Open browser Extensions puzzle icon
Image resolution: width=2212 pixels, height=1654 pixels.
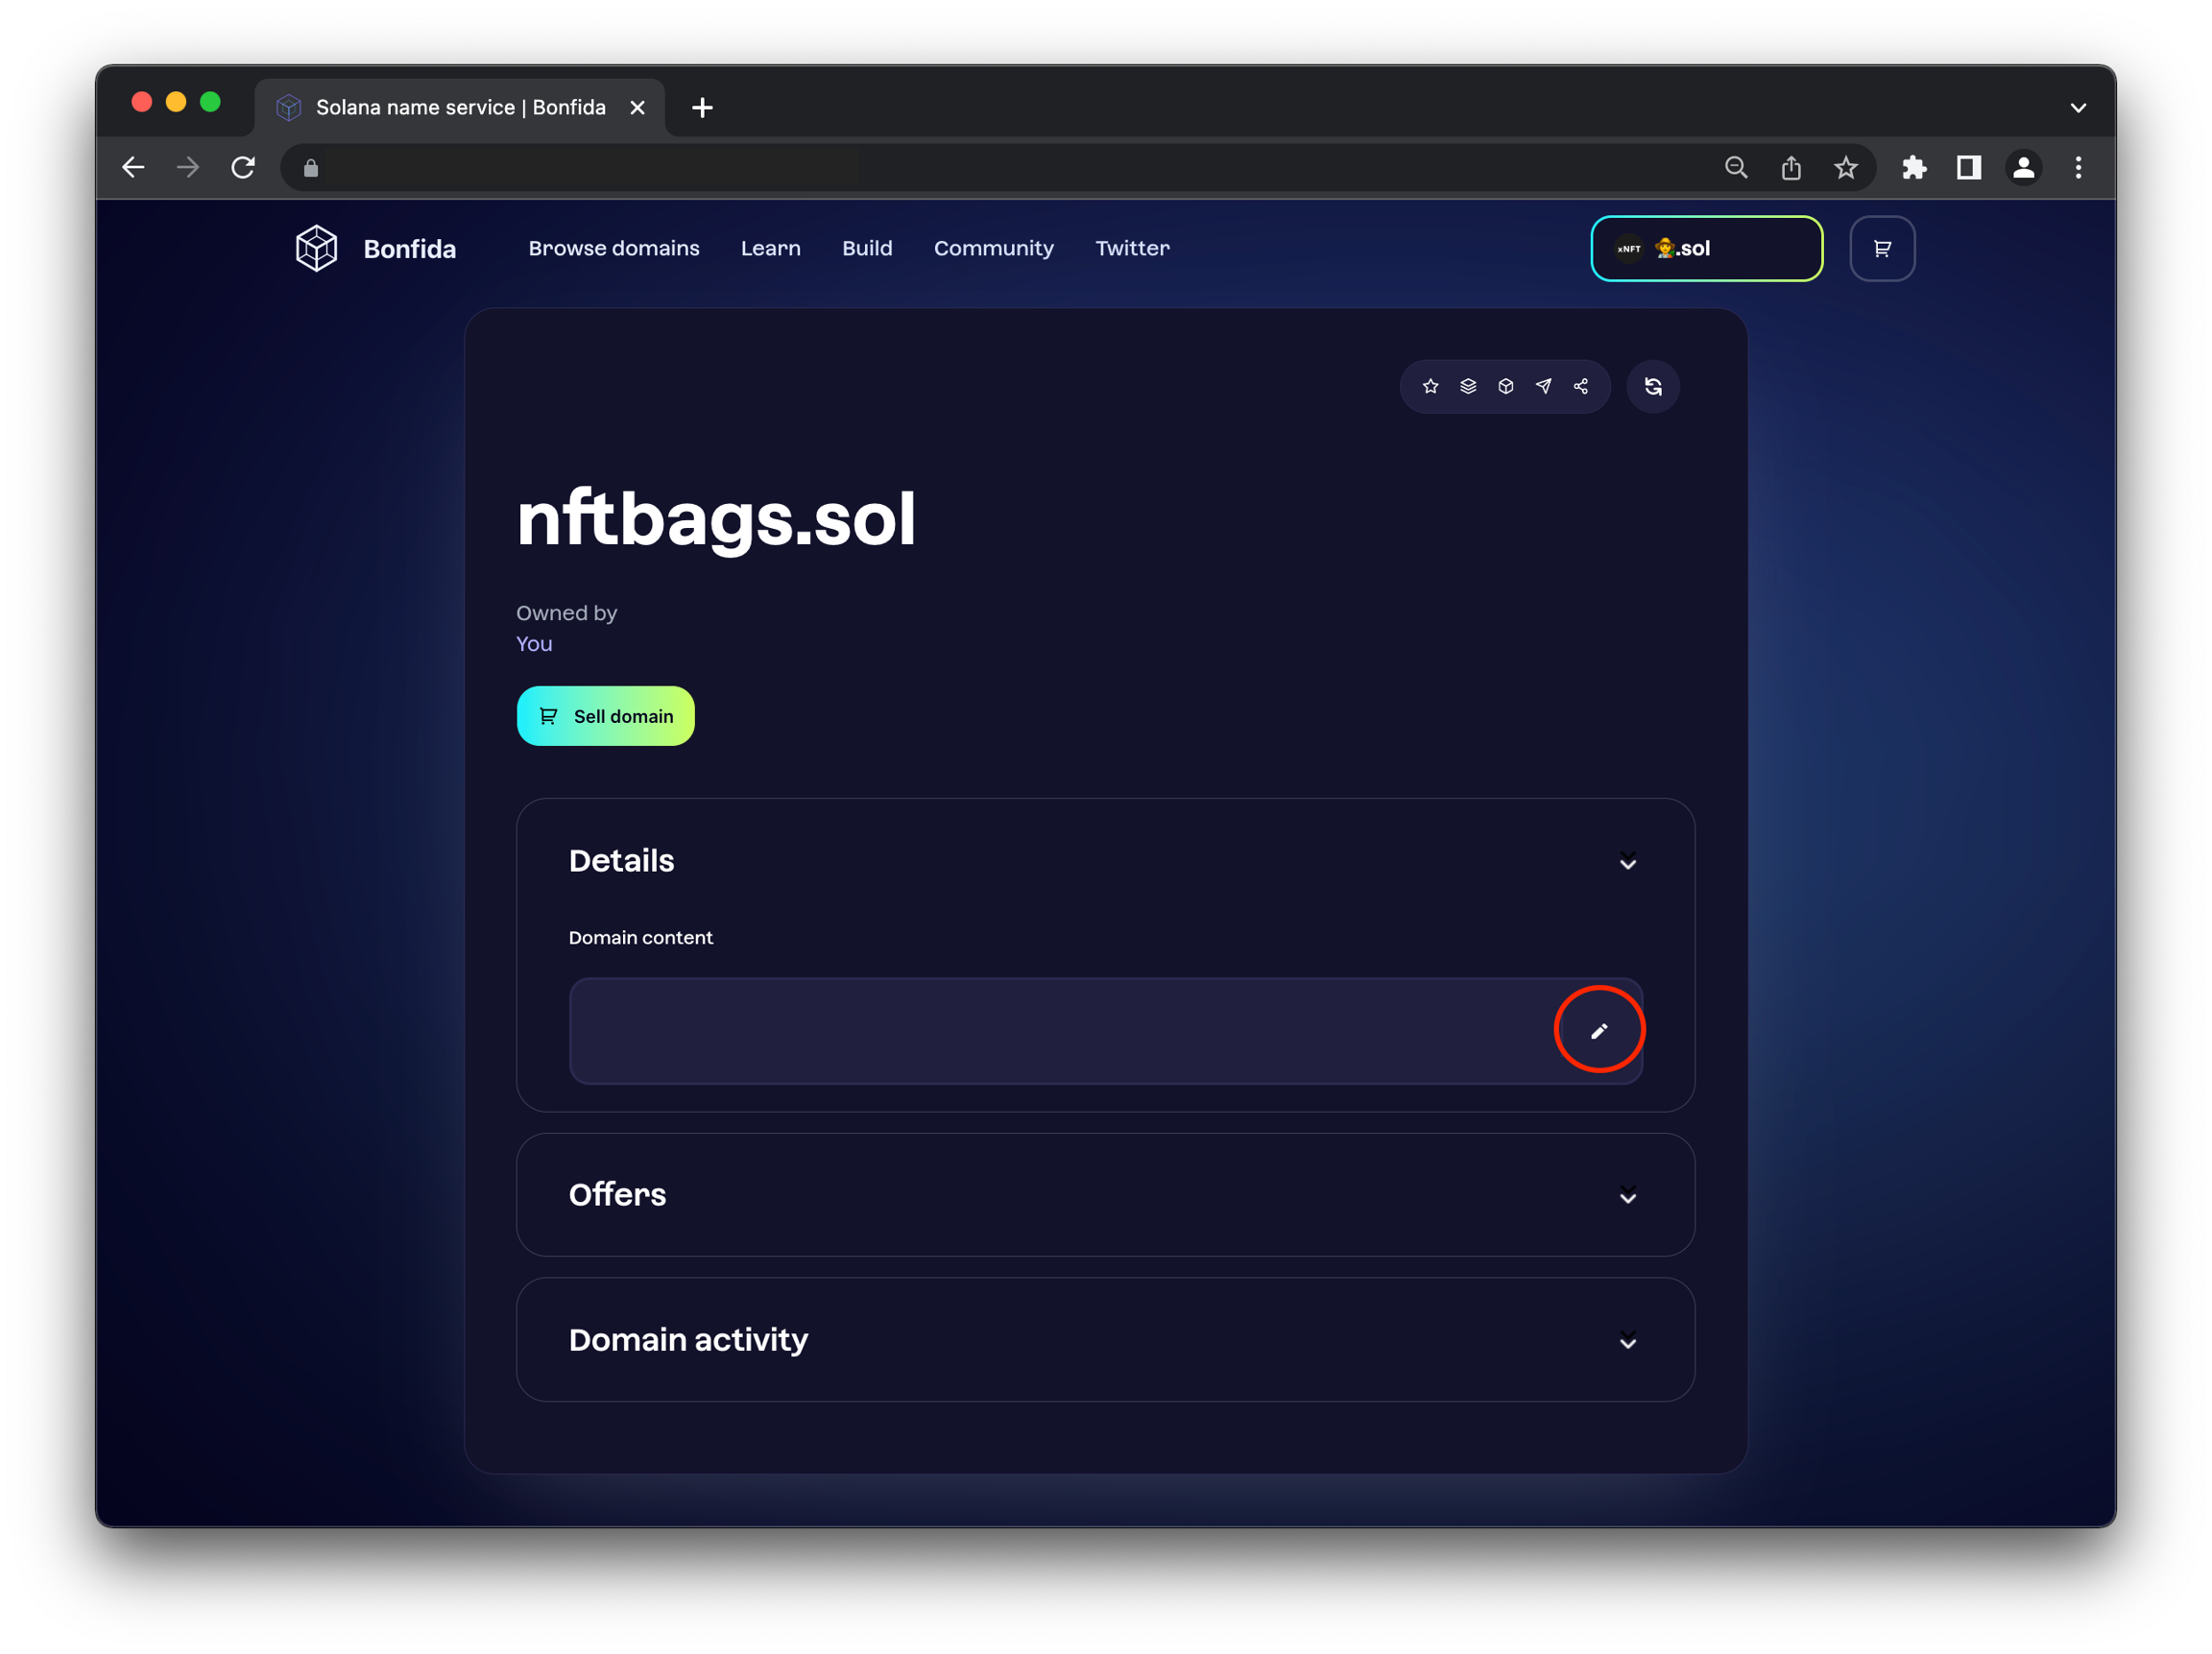coord(1914,167)
